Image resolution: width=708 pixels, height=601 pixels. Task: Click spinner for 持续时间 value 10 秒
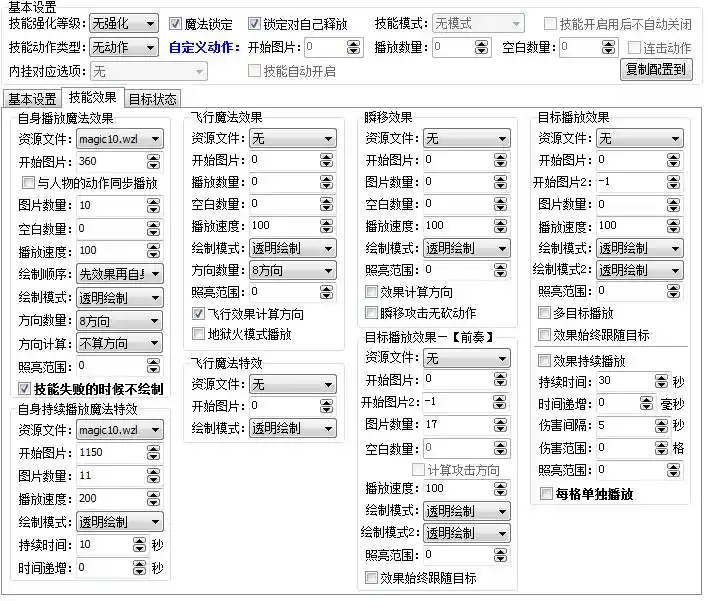pyautogui.click(x=140, y=545)
